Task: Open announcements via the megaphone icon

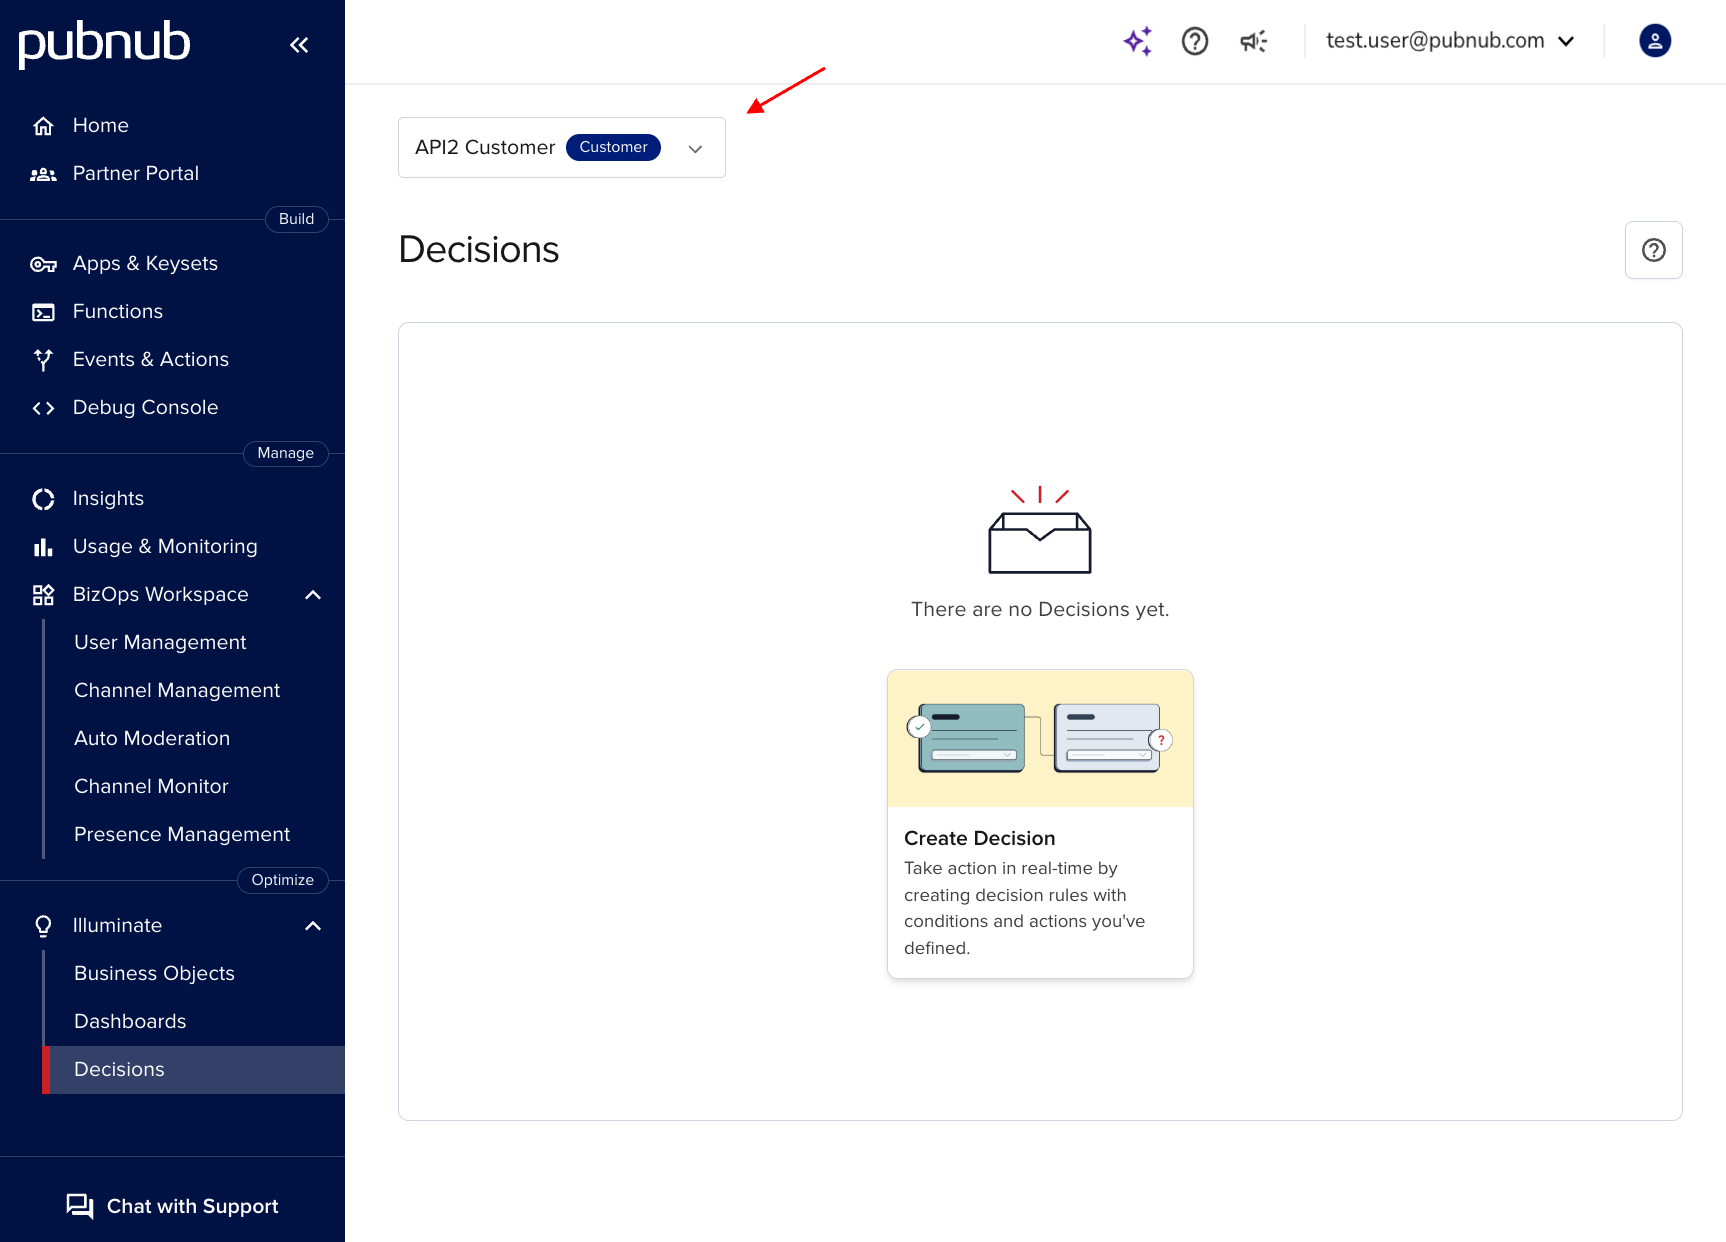Action: [1252, 41]
